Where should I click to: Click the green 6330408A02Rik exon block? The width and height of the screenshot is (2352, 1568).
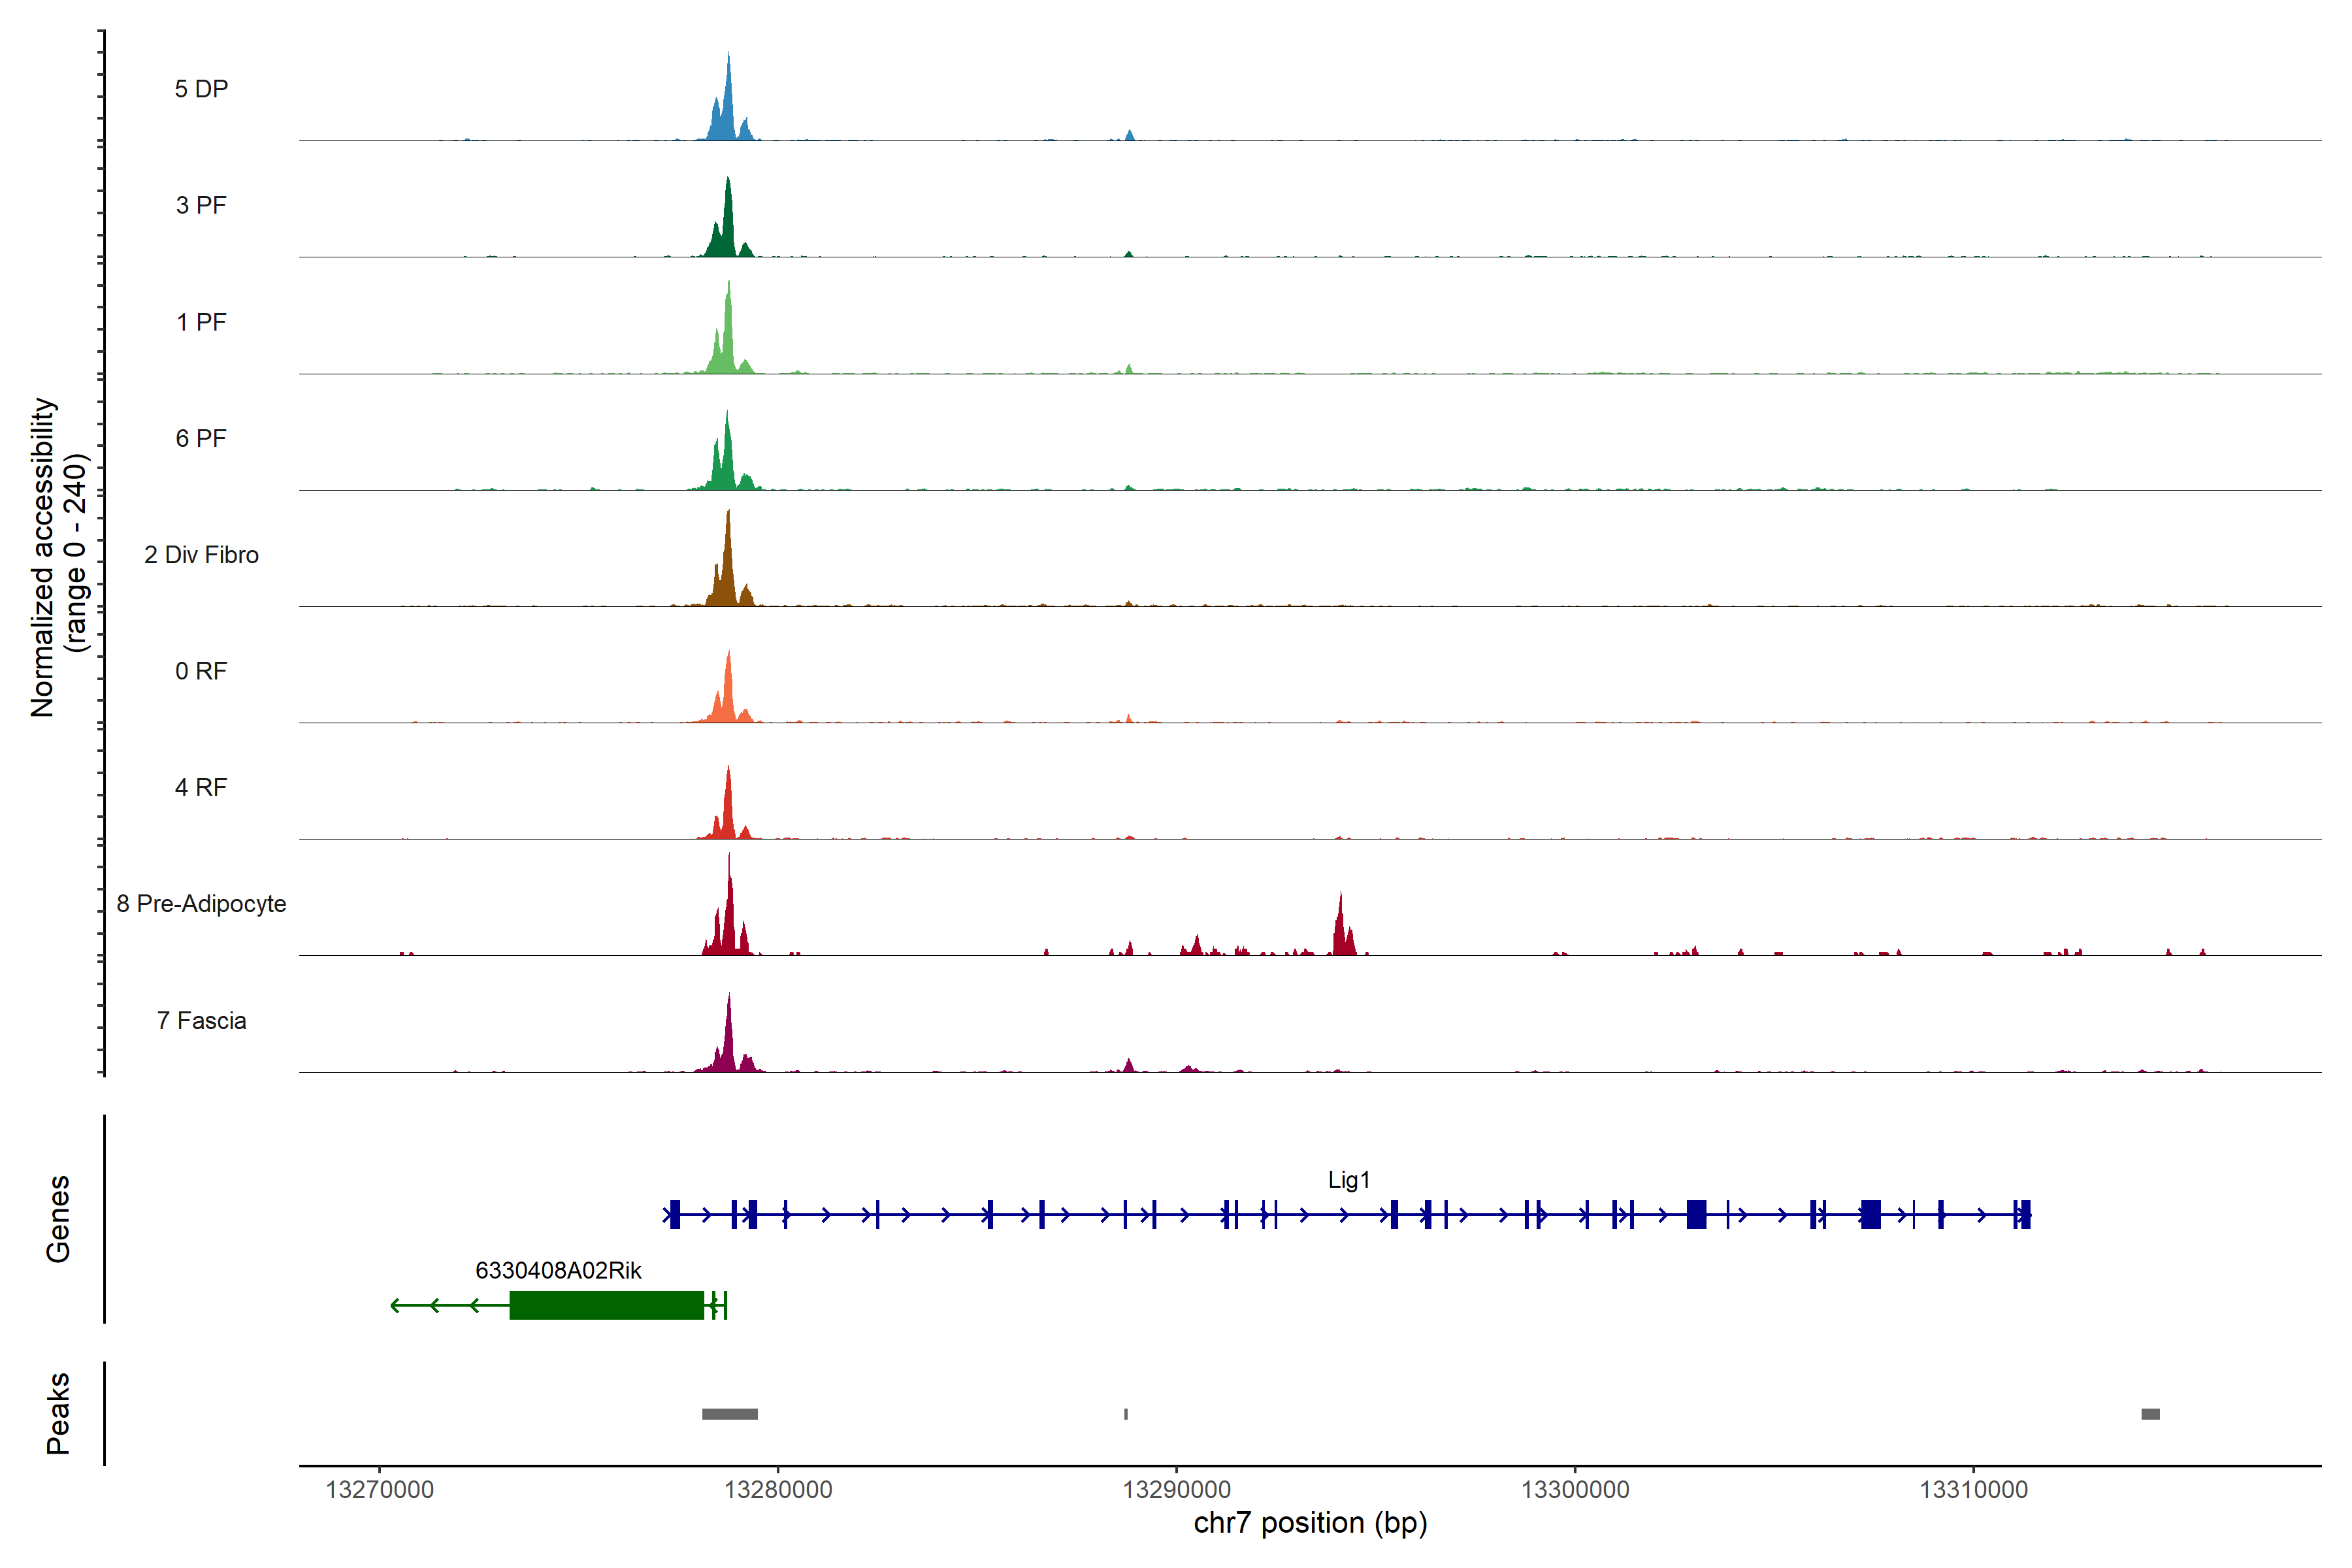tap(606, 1305)
